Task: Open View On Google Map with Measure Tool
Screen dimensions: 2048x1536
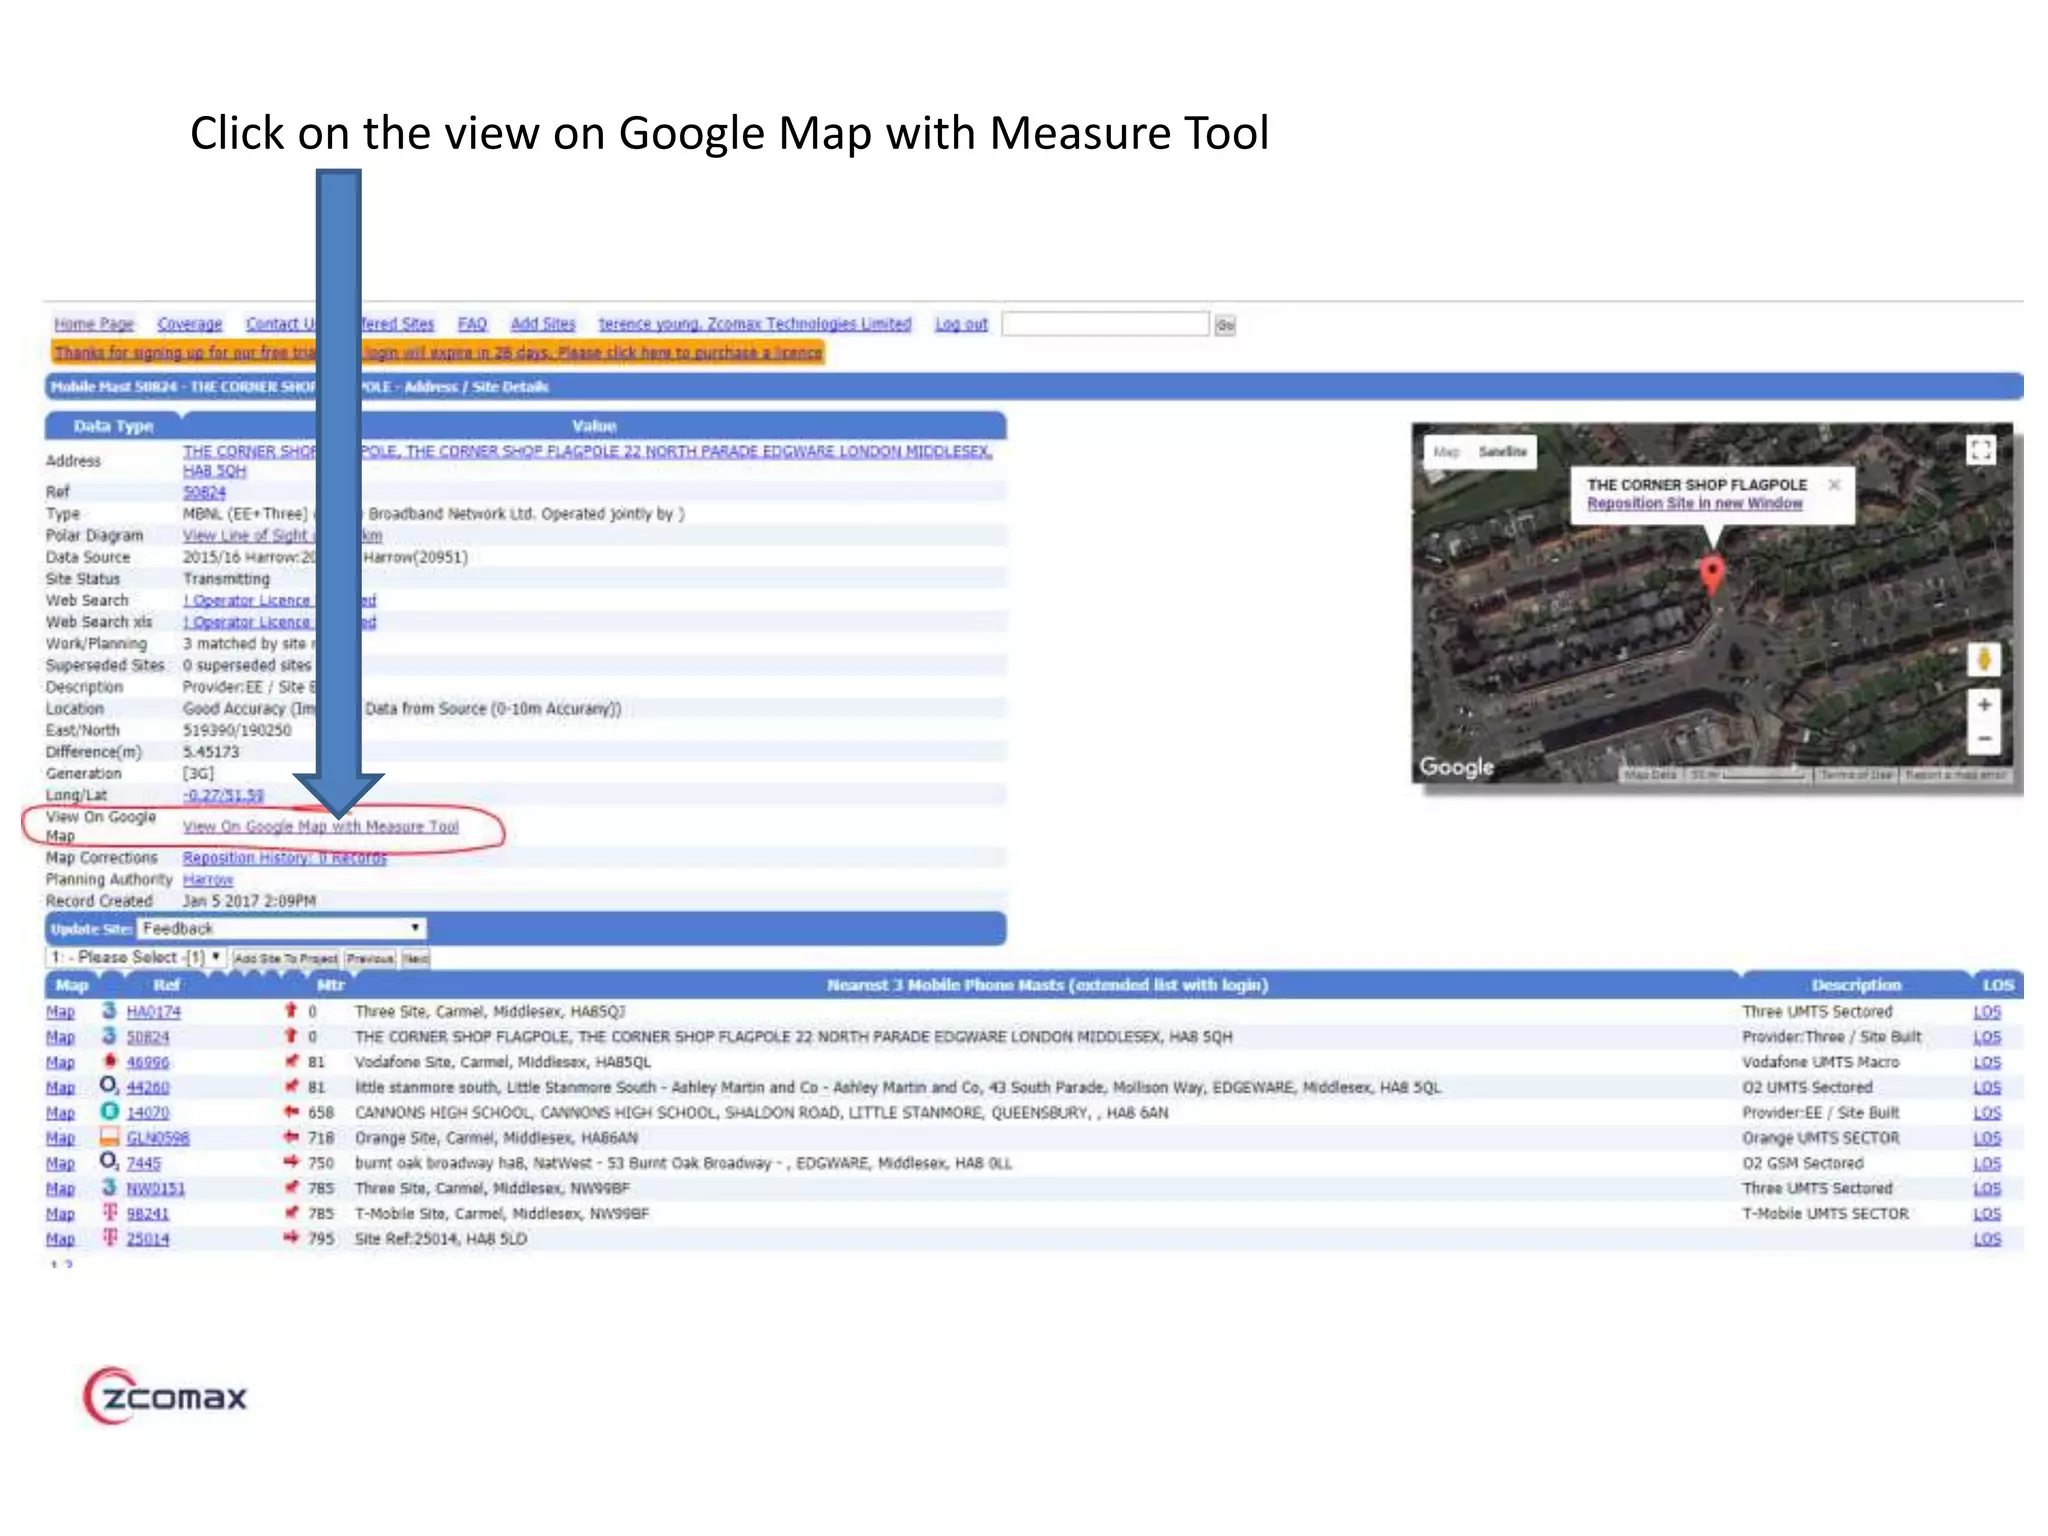Action: tap(320, 827)
